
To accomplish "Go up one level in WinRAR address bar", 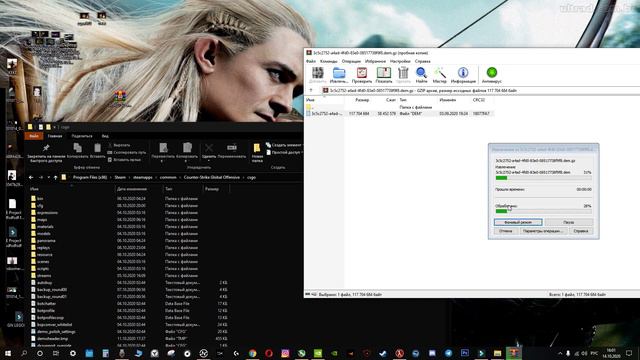I will 311,91.
